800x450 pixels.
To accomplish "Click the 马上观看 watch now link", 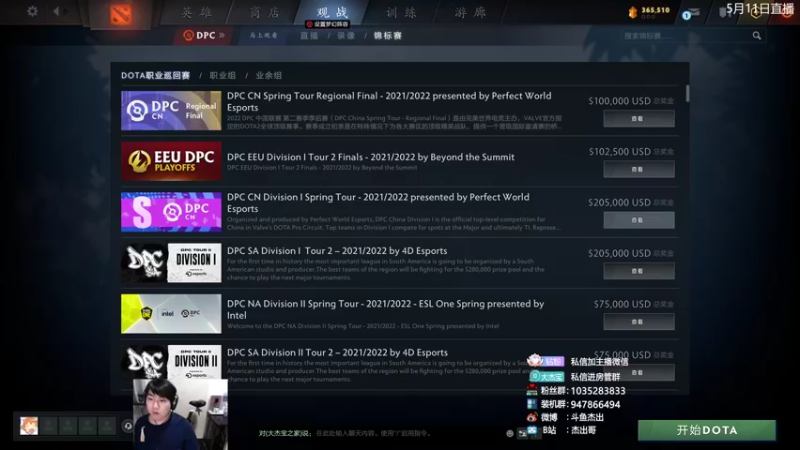I will click(x=264, y=35).
